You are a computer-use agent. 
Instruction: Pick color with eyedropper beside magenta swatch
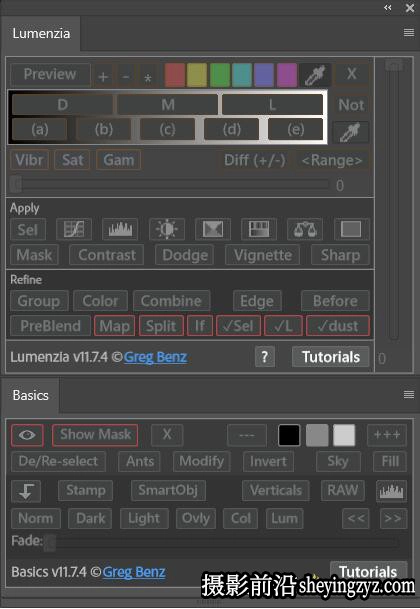tap(314, 75)
